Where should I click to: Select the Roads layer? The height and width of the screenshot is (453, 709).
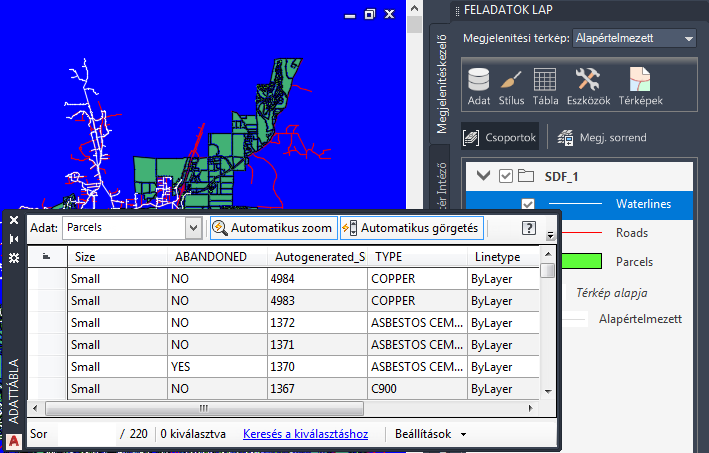(632, 233)
